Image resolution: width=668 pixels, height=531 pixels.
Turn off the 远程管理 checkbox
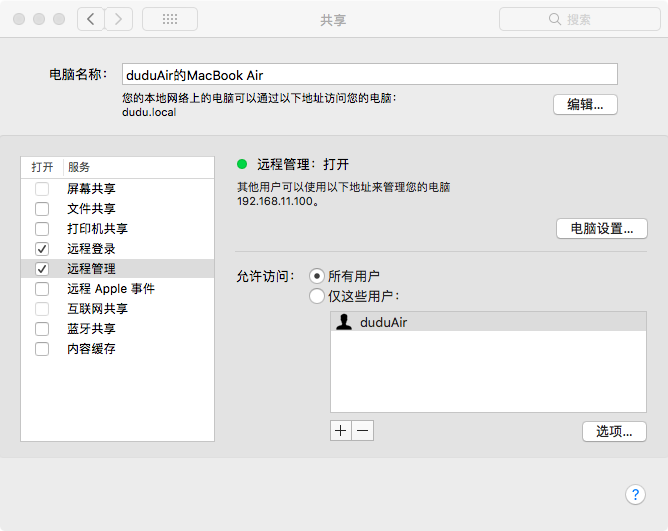(42, 269)
